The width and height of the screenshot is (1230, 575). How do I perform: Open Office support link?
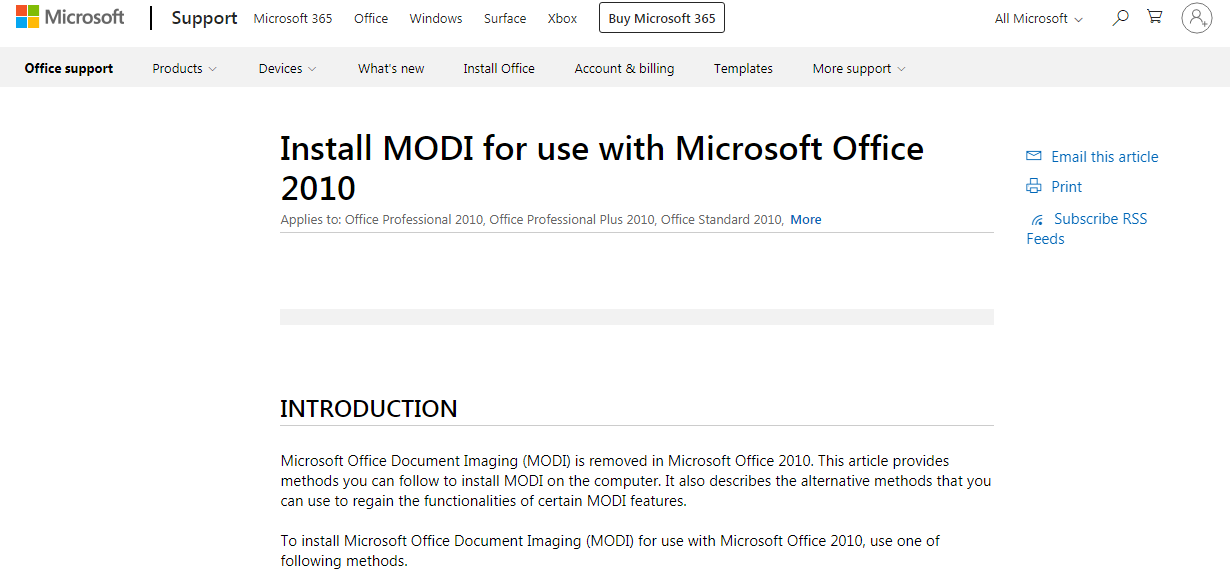69,69
